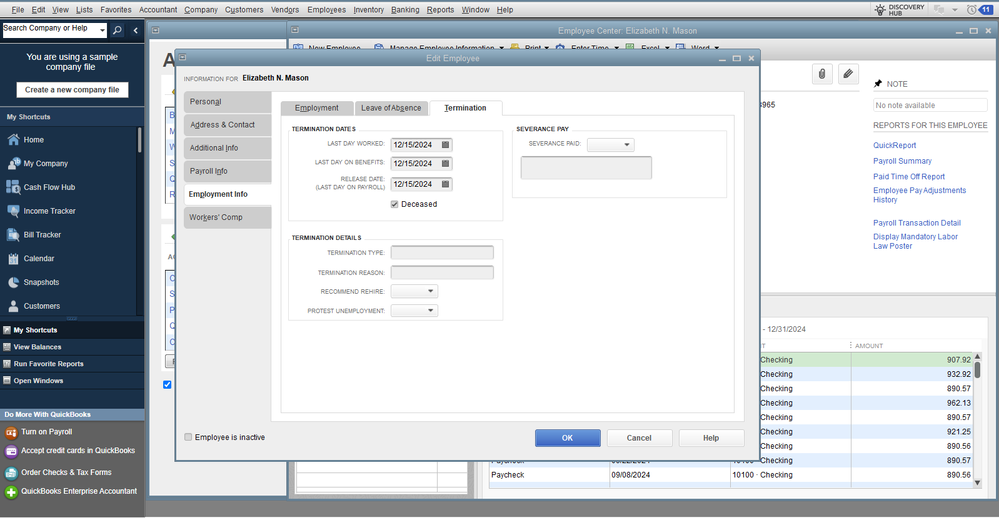This screenshot has width=999, height=518.
Task: Open the Workers' Comp section
Action: [227, 217]
